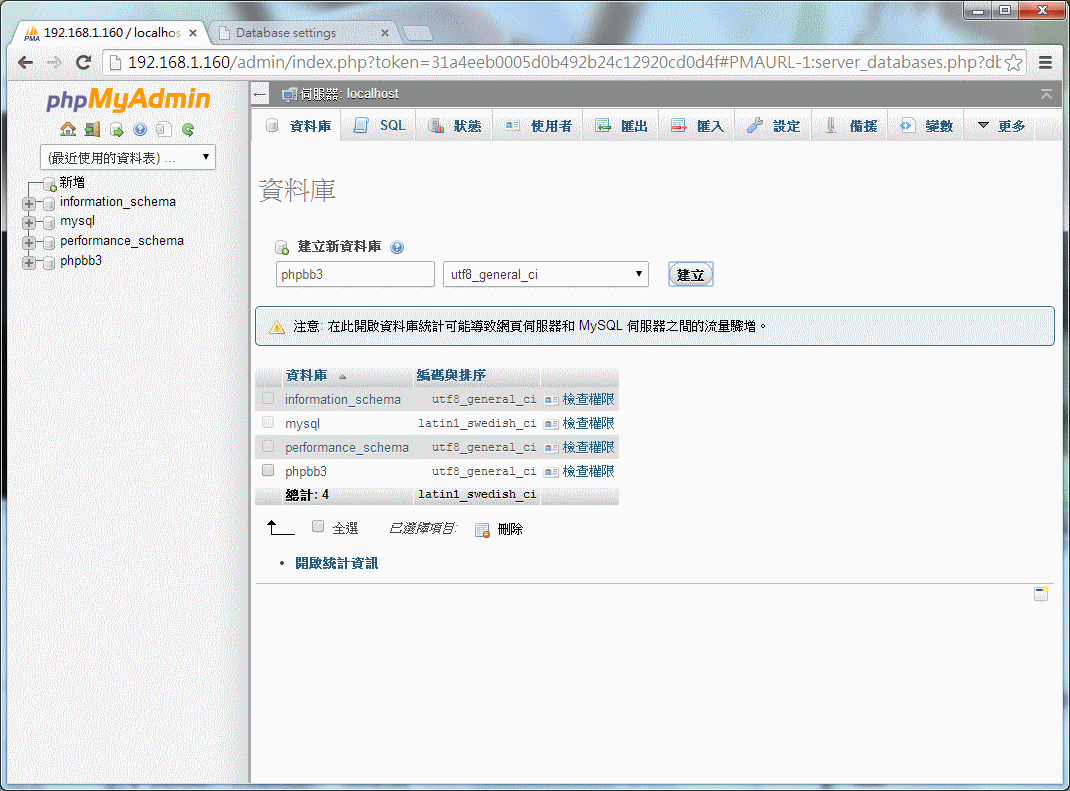Expand information_schema in the tree
The height and width of the screenshot is (791, 1070).
pos(29,203)
